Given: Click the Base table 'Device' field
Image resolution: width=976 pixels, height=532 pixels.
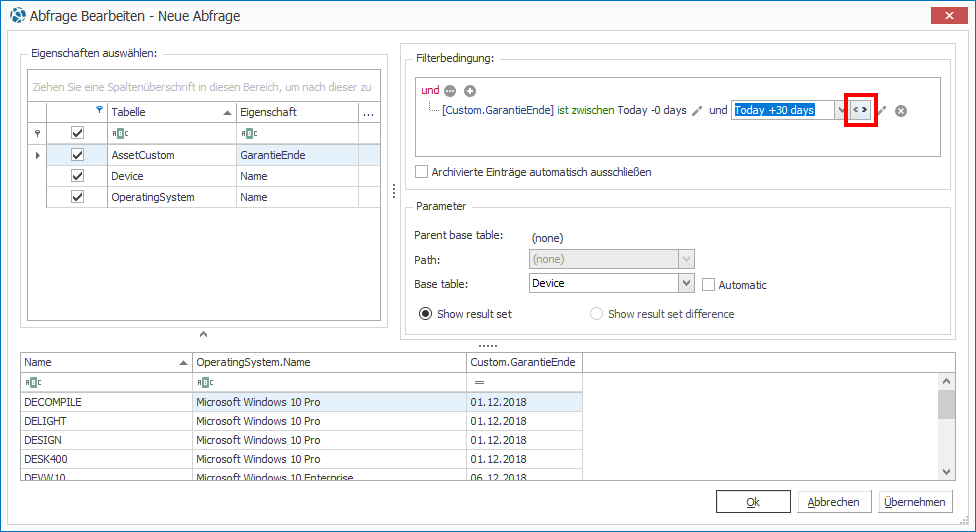Looking at the screenshot, I should pos(604,283).
